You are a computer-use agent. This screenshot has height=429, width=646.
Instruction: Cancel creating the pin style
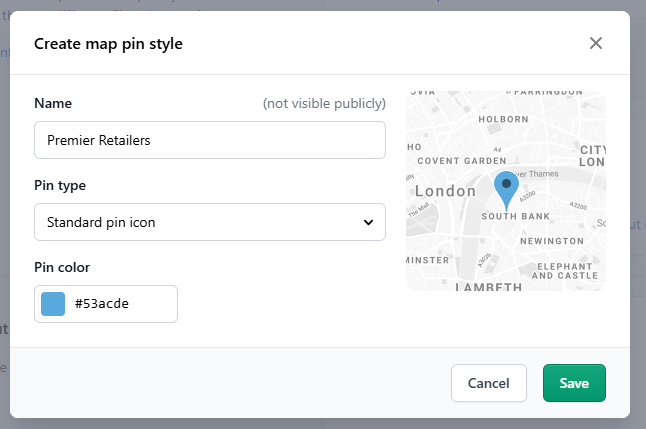(489, 383)
